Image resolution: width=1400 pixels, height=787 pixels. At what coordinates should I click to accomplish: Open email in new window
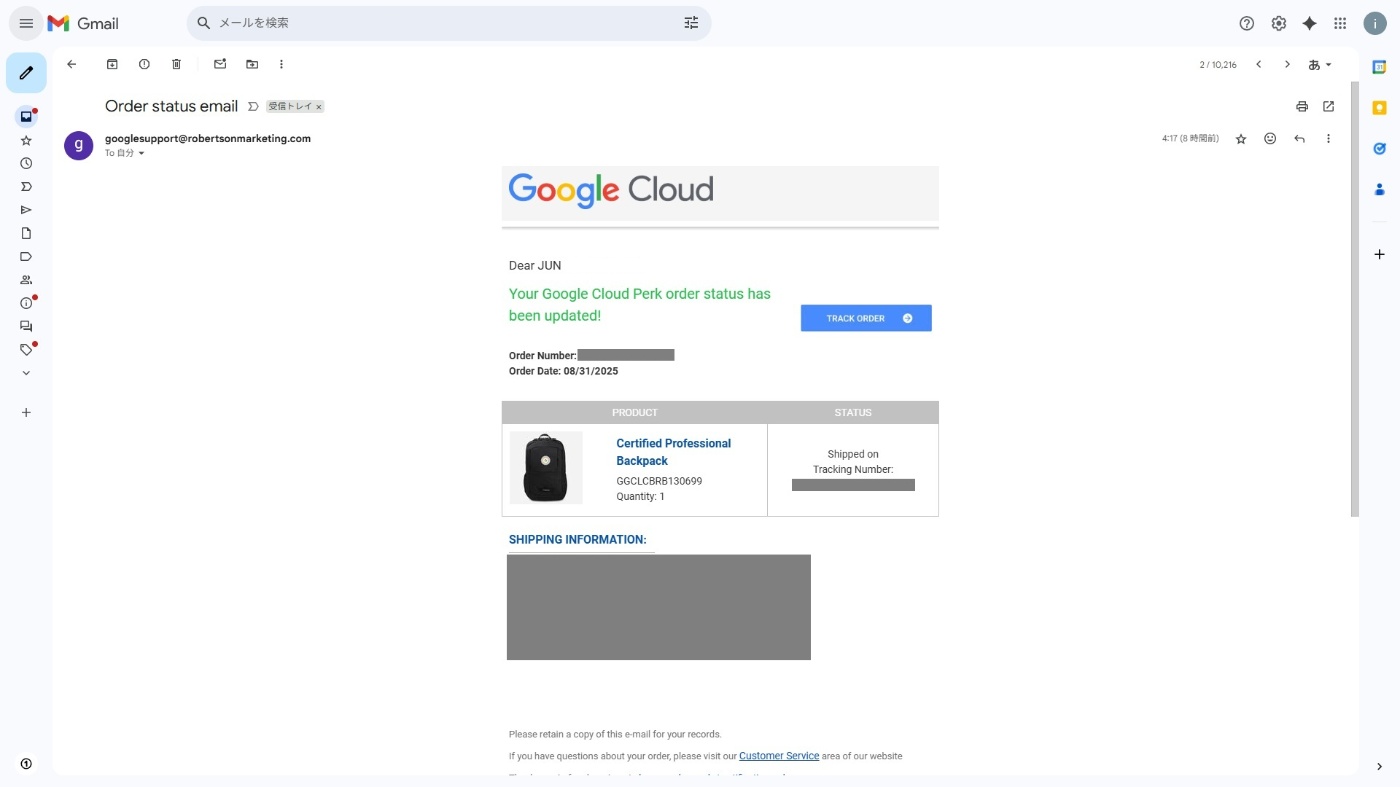tap(1328, 106)
